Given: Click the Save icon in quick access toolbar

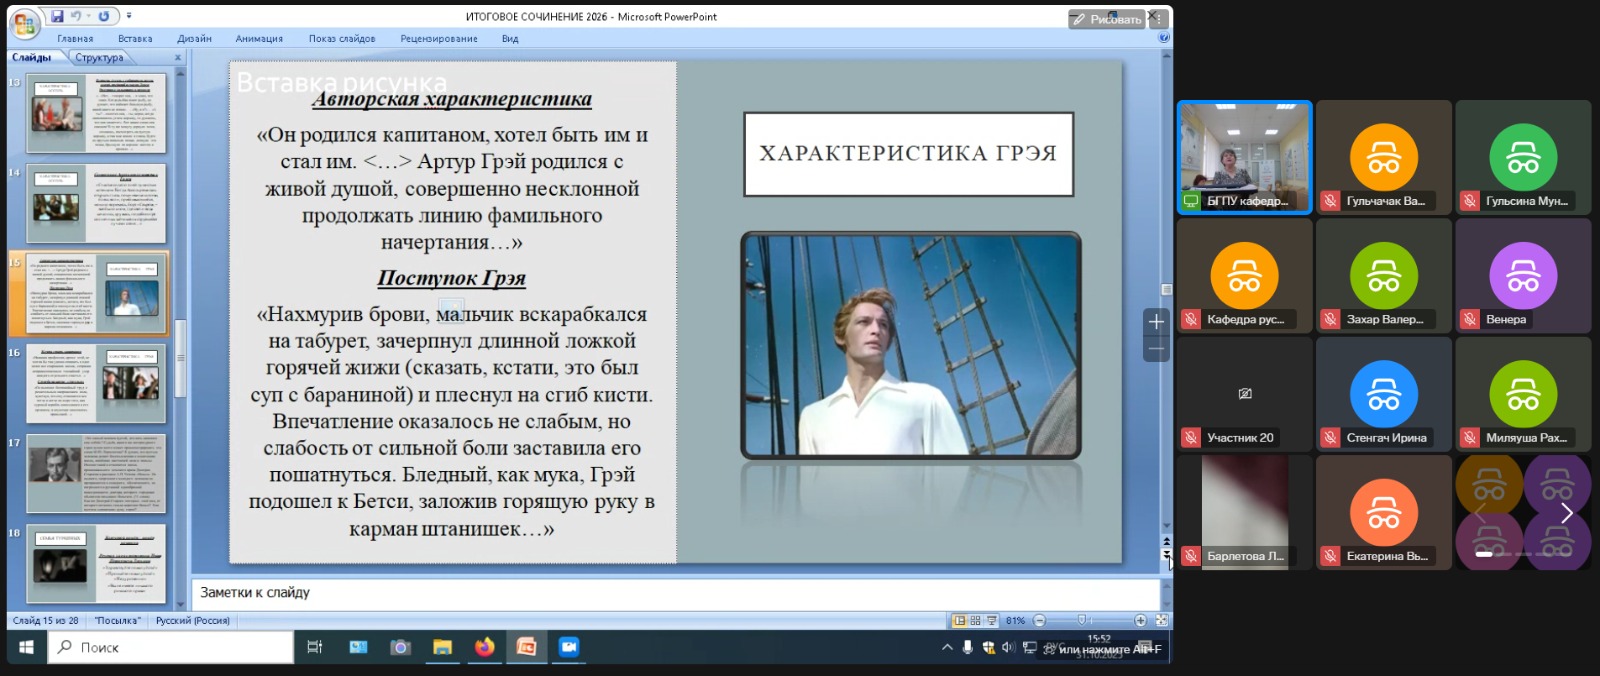Looking at the screenshot, I should click(58, 16).
